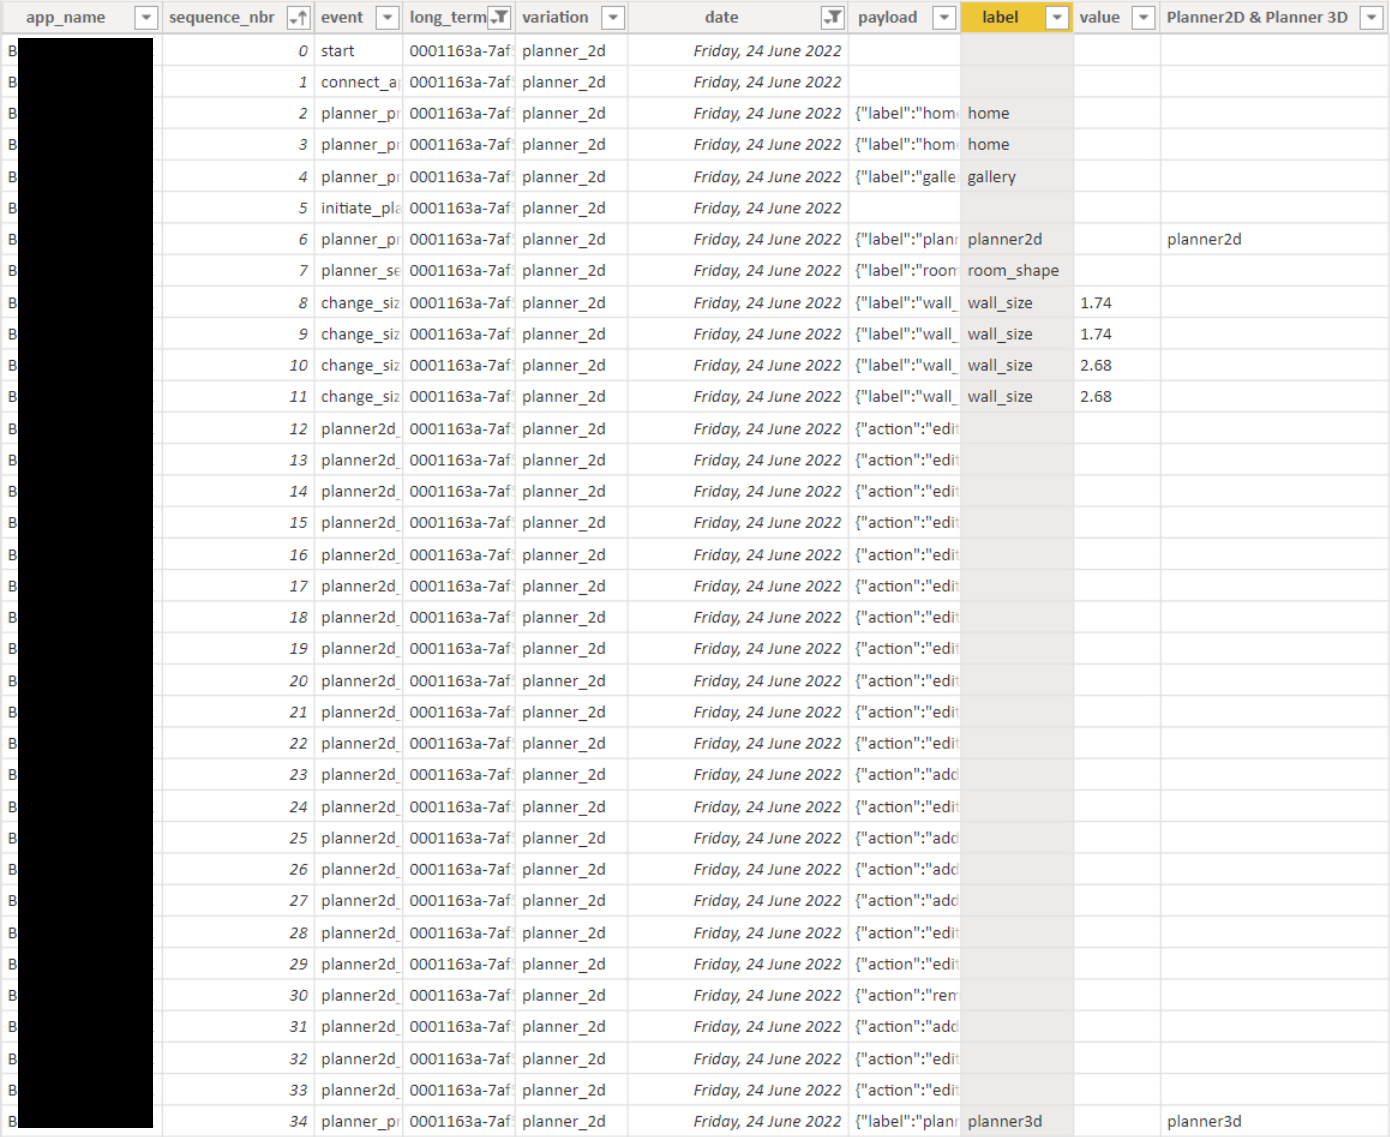Select the 'home' label cell in sequence row 2
The height and width of the screenshot is (1137, 1390).
tap(1017, 114)
